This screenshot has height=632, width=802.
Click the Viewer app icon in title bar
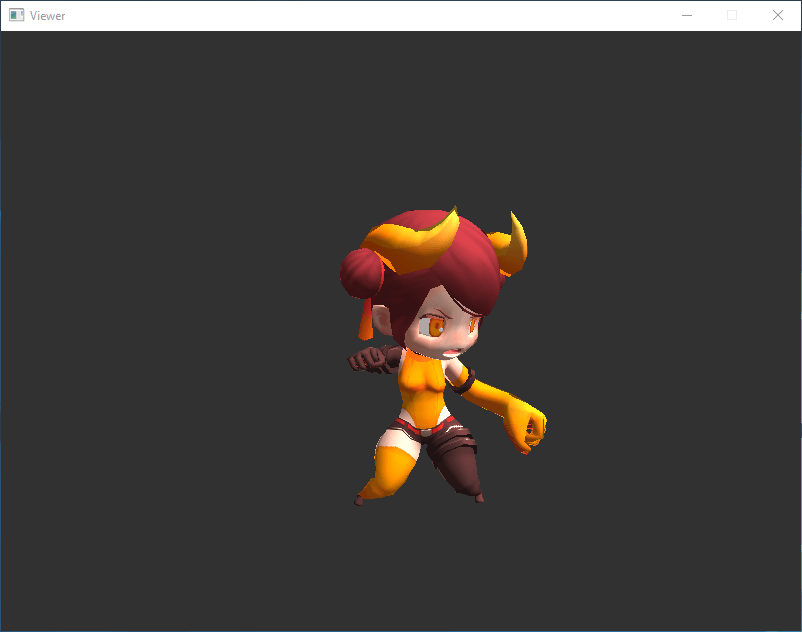pyautogui.click(x=16, y=15)
